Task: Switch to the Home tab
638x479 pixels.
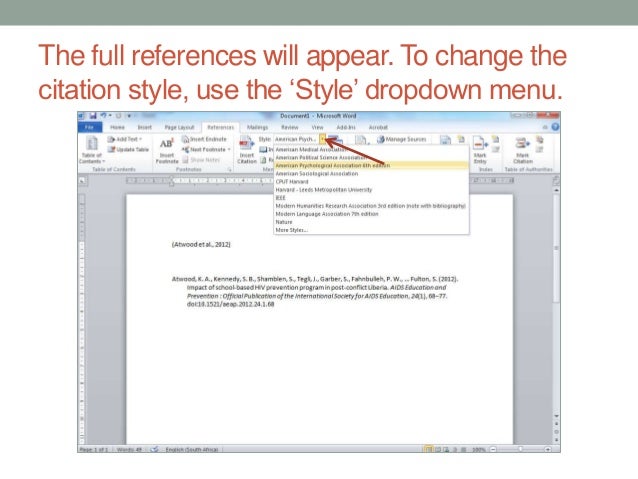Action: (x=117, y=127)
